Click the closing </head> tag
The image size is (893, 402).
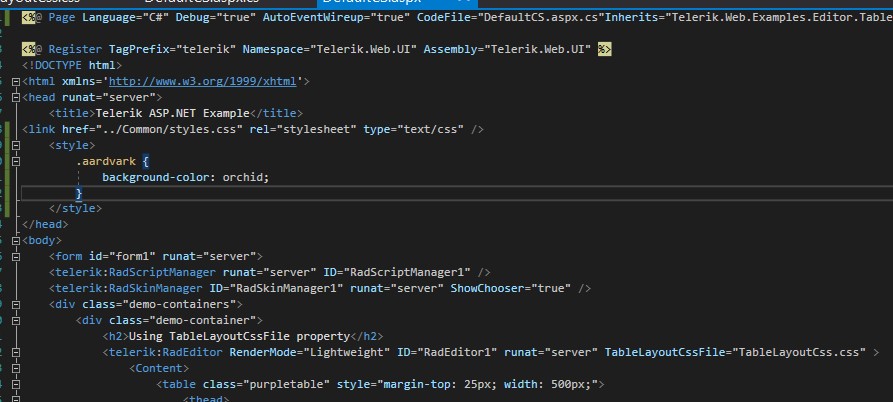click(x=45, y=224)
